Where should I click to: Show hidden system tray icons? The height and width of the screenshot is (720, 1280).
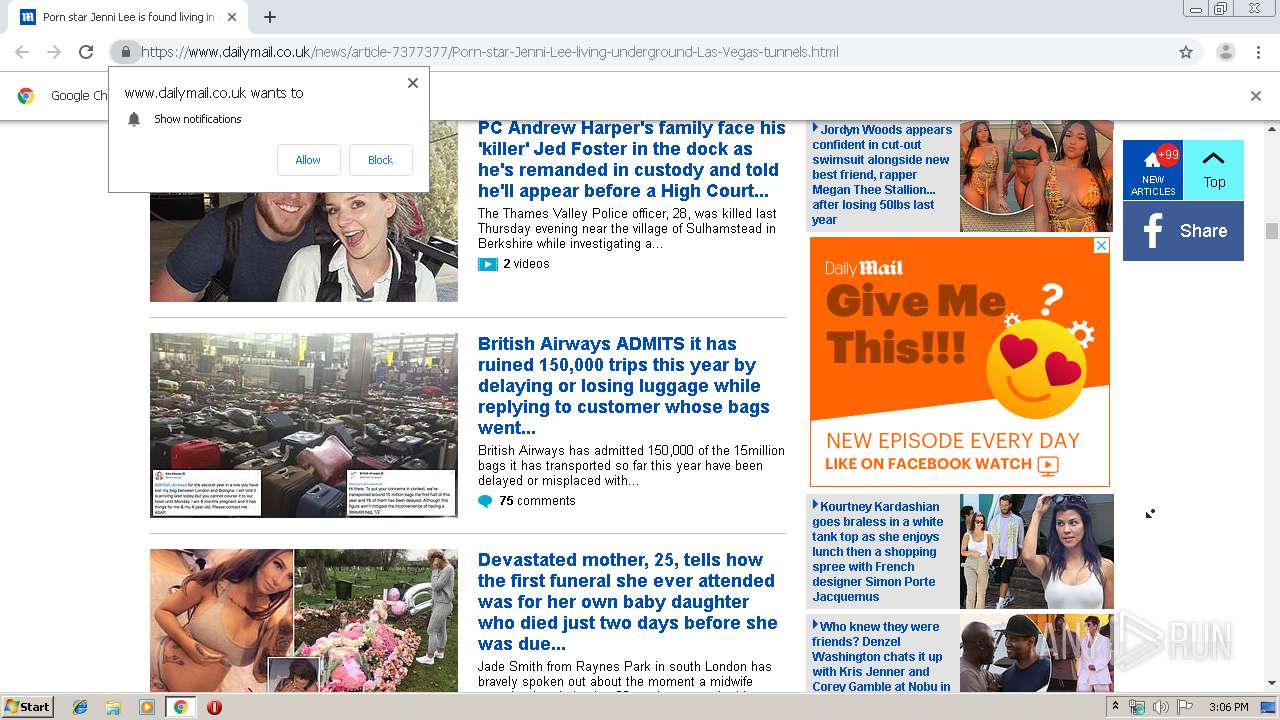(1115, 706)
